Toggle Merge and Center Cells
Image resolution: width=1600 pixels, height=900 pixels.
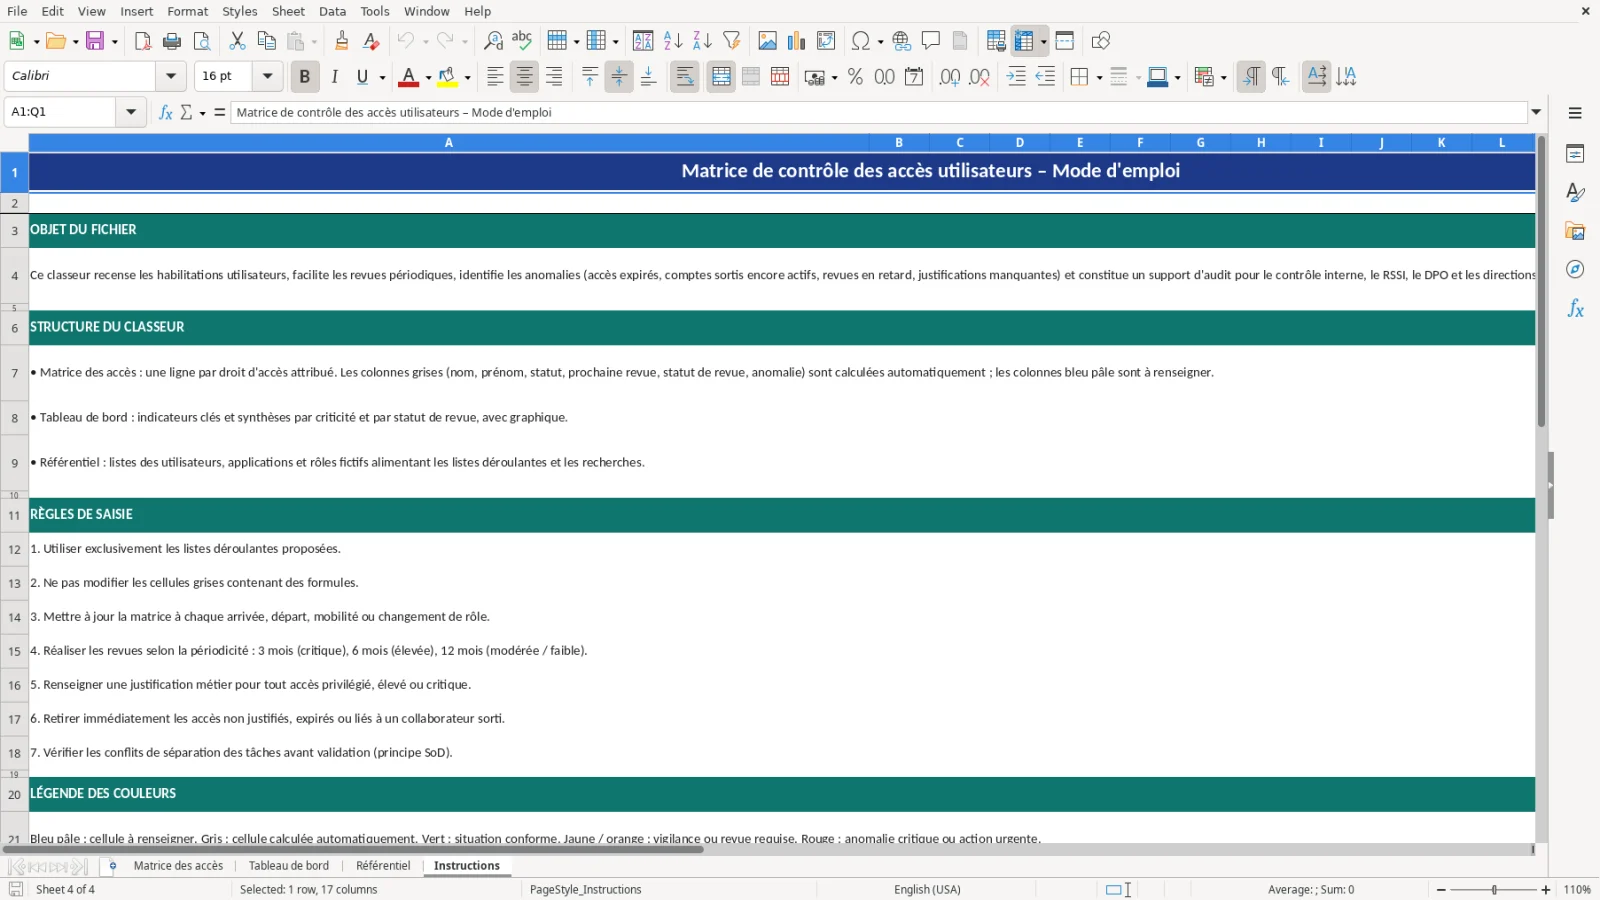pos(721,77)
